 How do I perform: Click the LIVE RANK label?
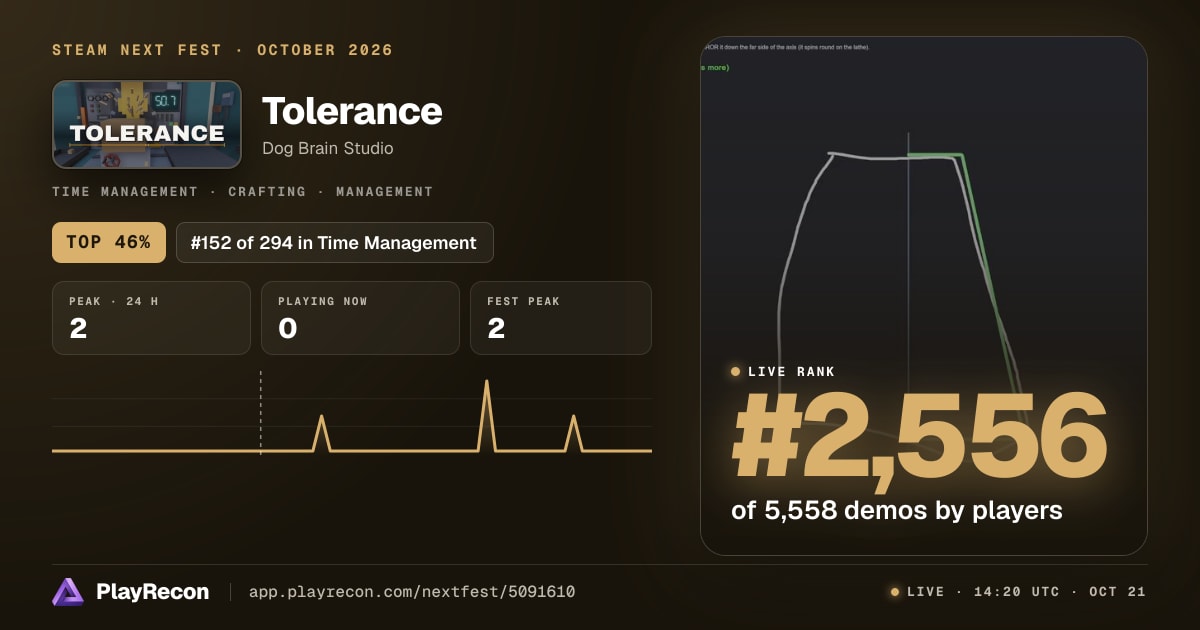pyautogui.click(x=791, y=372)
